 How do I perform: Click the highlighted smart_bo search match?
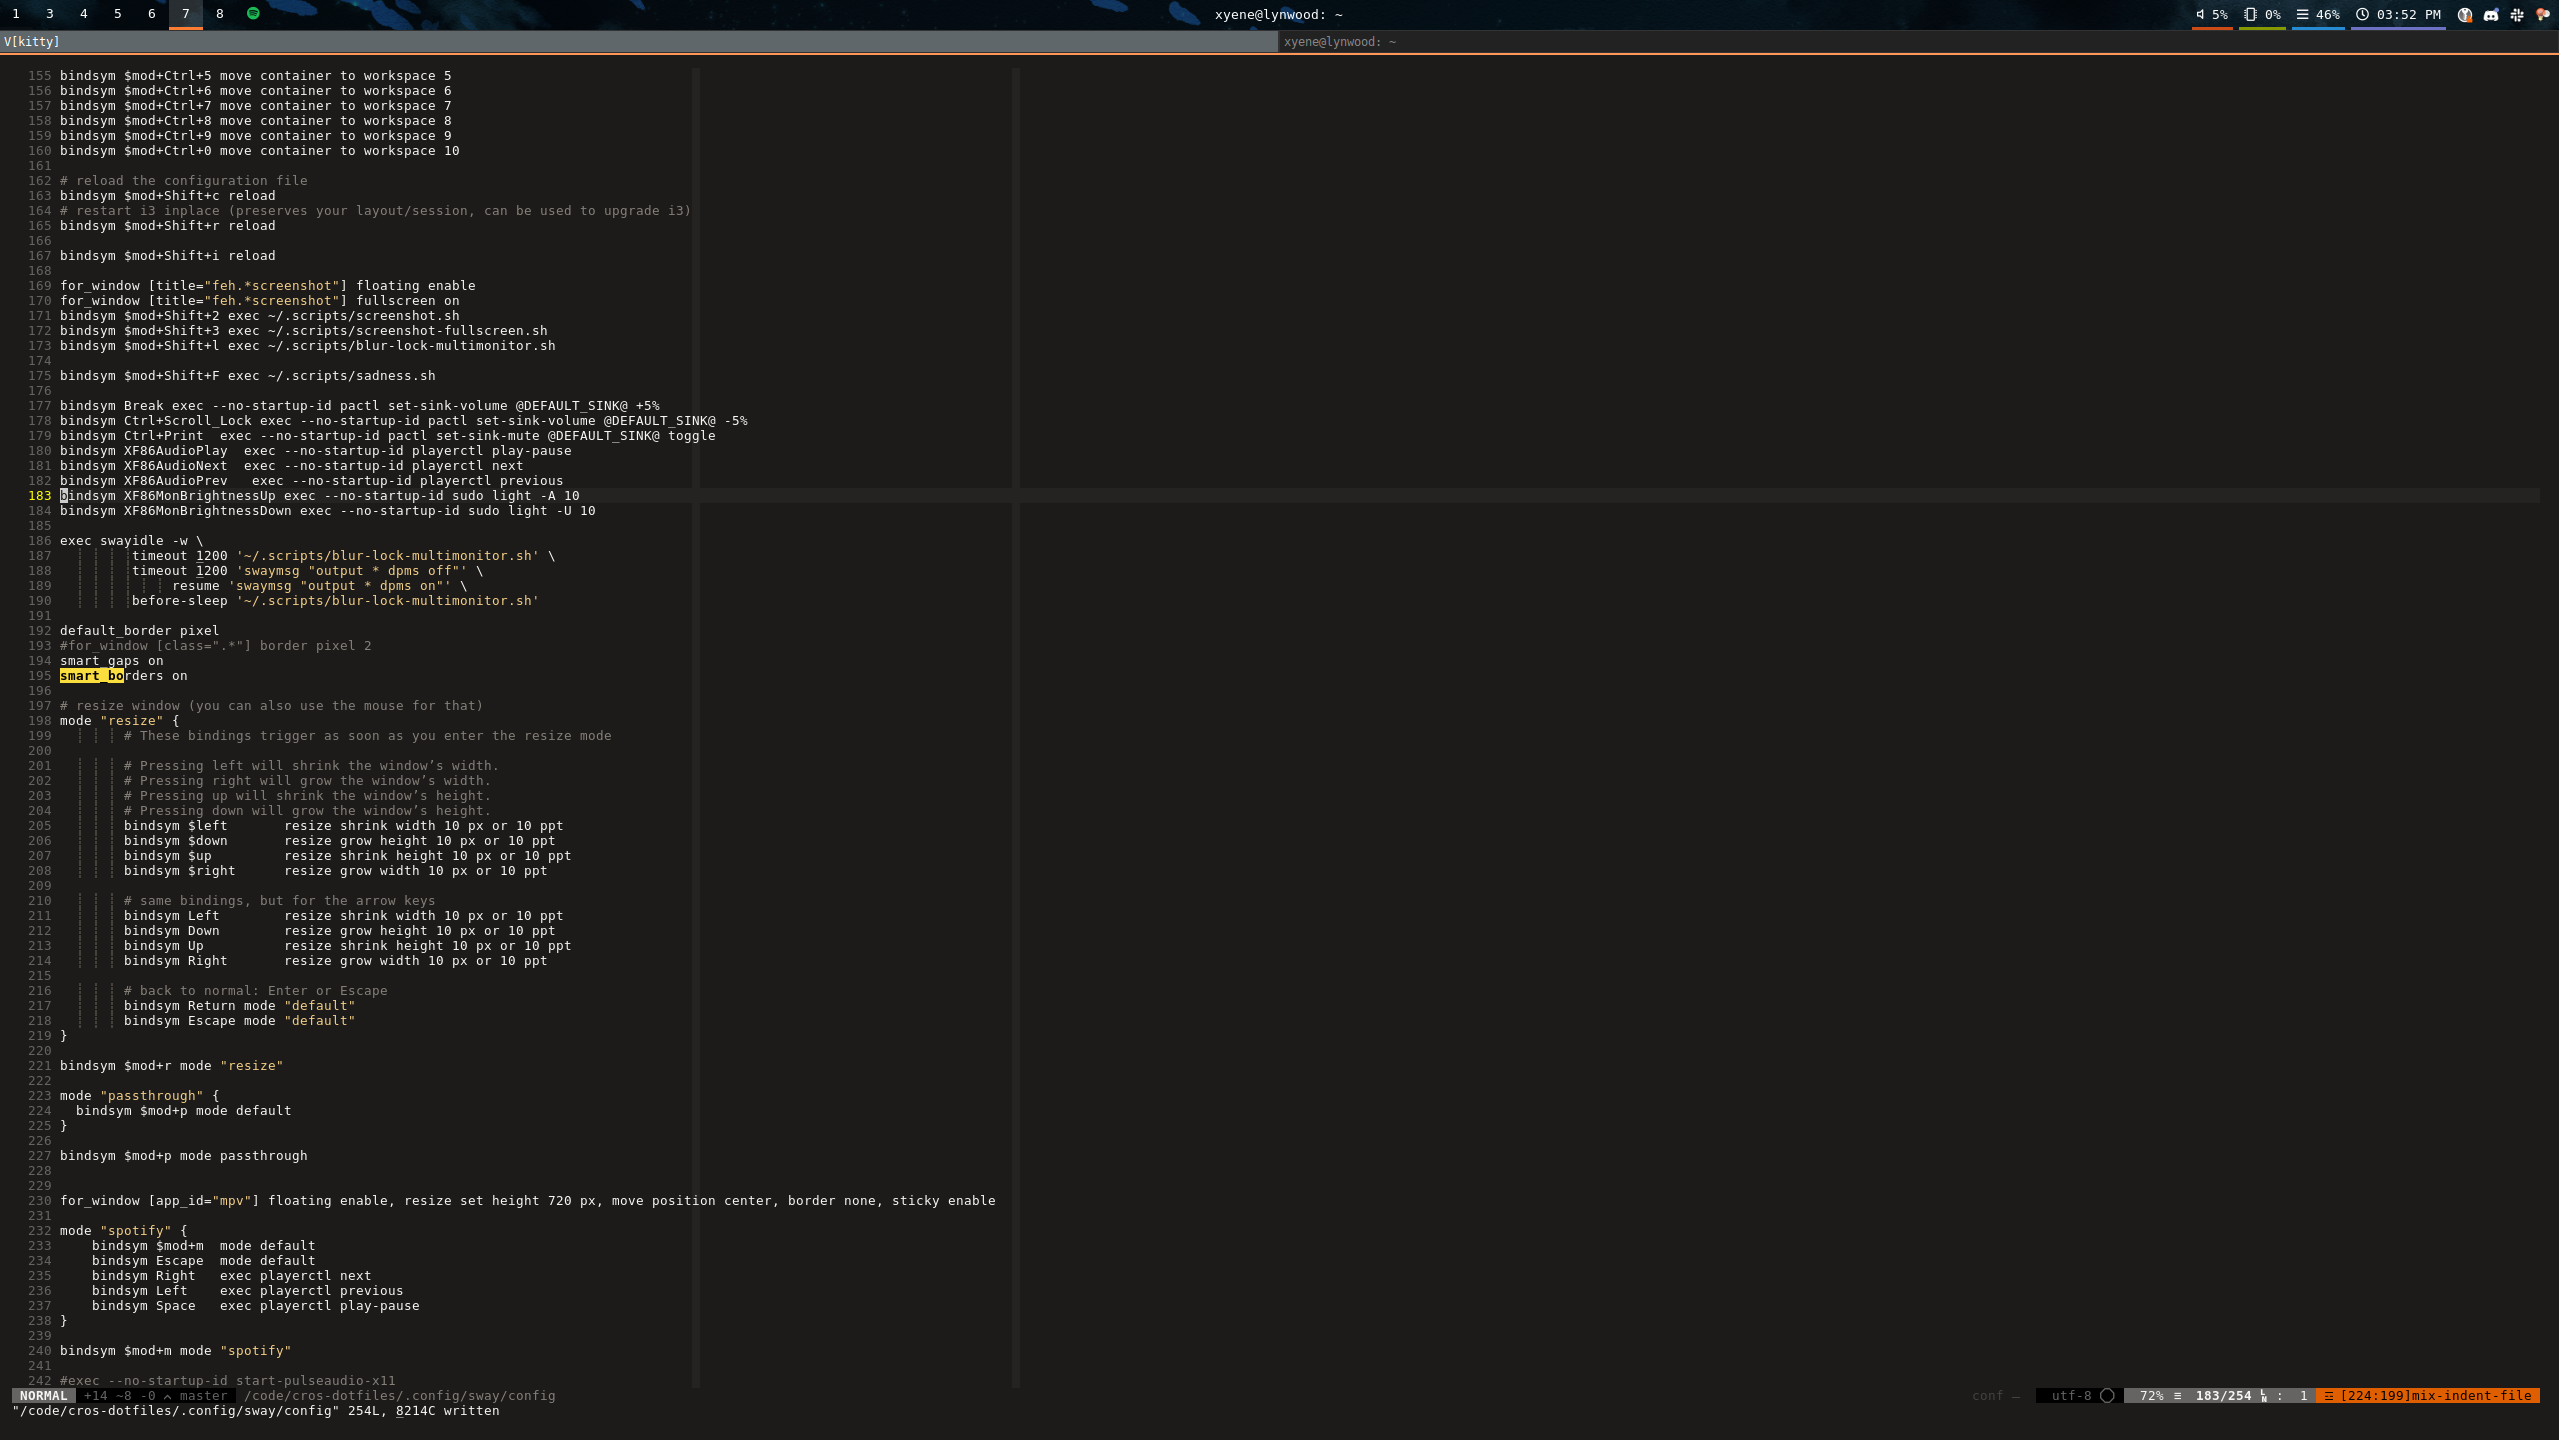(x=91, y=675)
